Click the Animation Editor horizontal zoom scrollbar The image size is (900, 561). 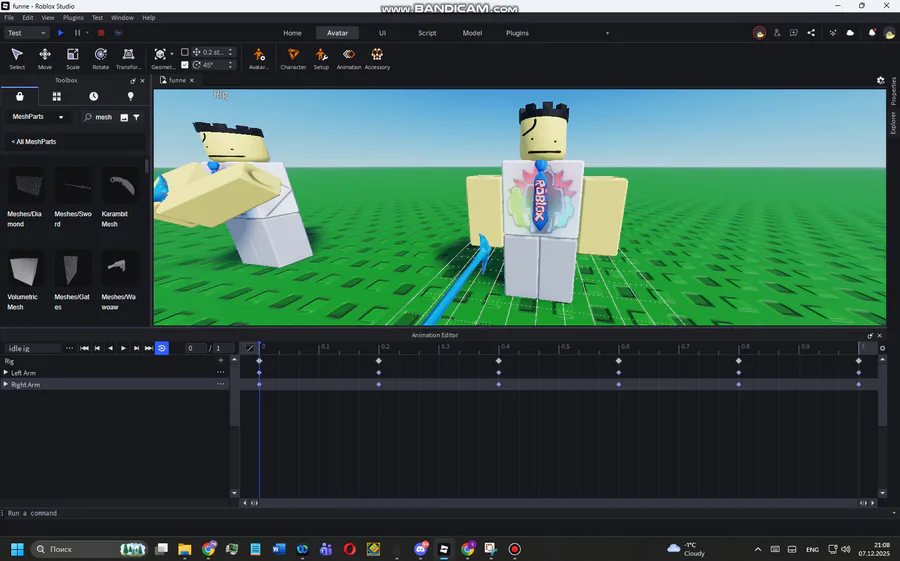[x=558, y=503]
